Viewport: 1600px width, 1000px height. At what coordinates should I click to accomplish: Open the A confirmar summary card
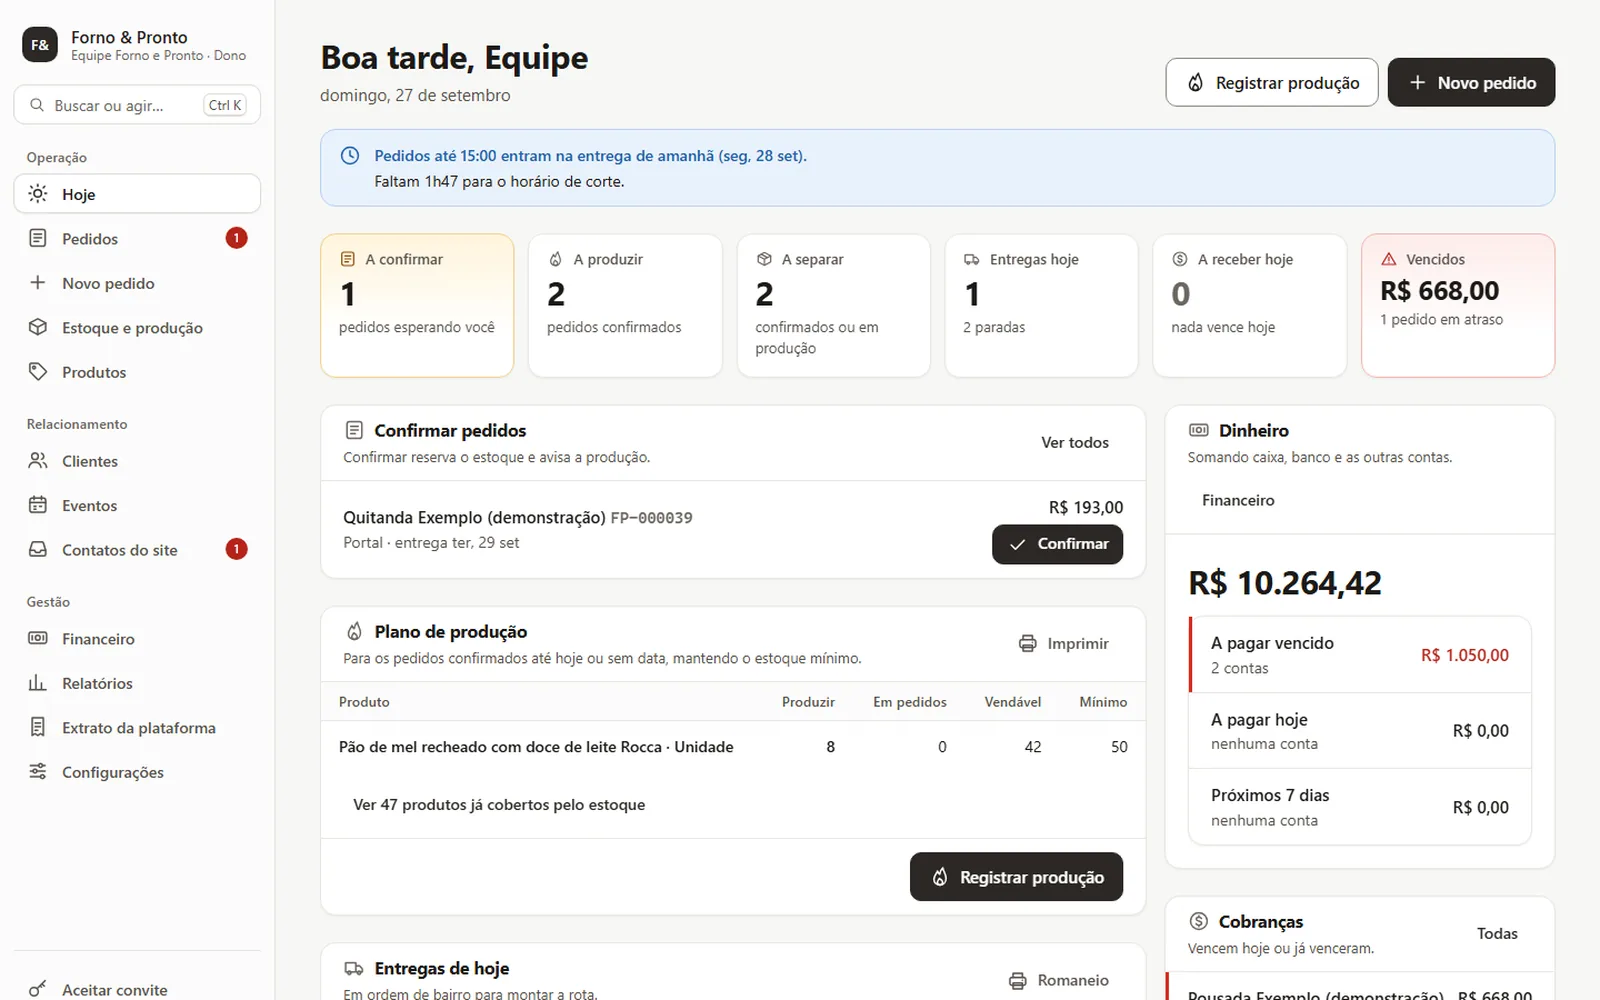(417, 305)
